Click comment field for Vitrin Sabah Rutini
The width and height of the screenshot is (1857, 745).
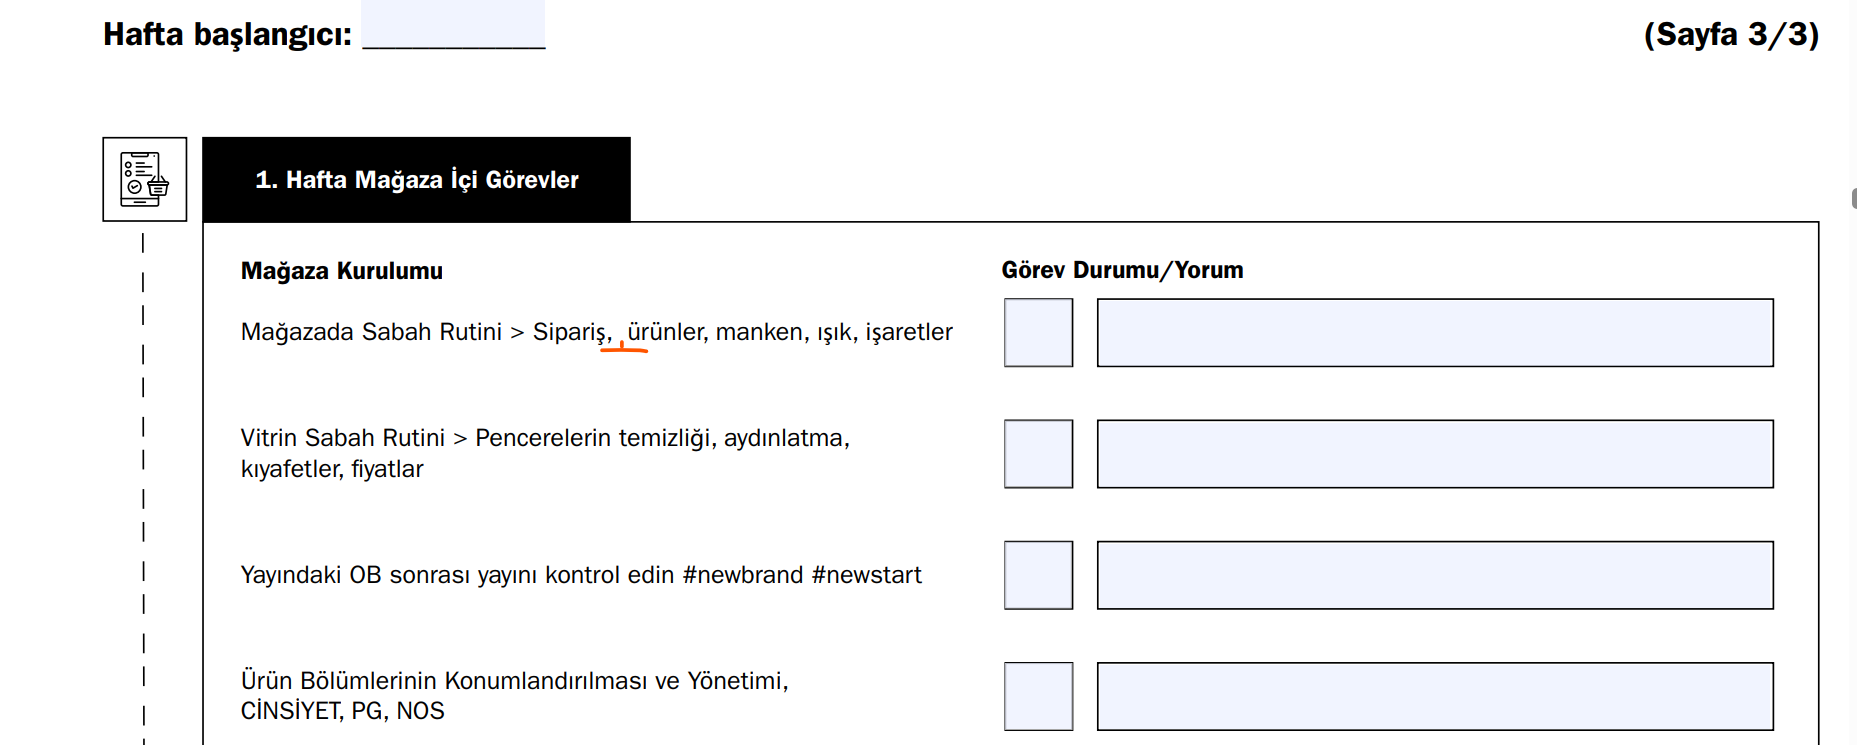pos(1435,454)
